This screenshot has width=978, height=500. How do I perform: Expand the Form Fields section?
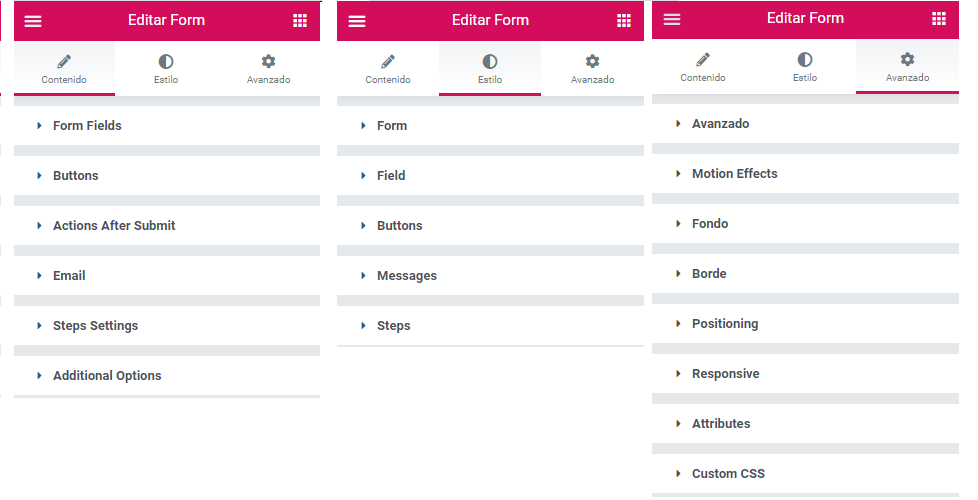(87, 126)
